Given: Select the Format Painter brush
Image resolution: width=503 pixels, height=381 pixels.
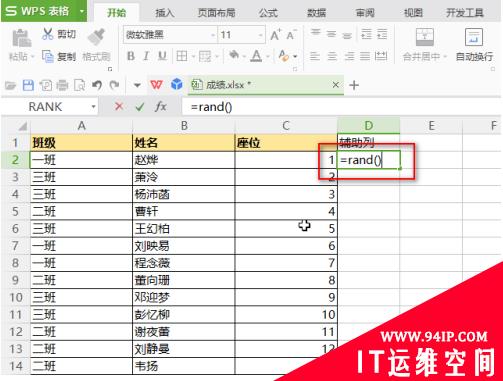Looking at the screenshot, I should [x=96, y=37].
